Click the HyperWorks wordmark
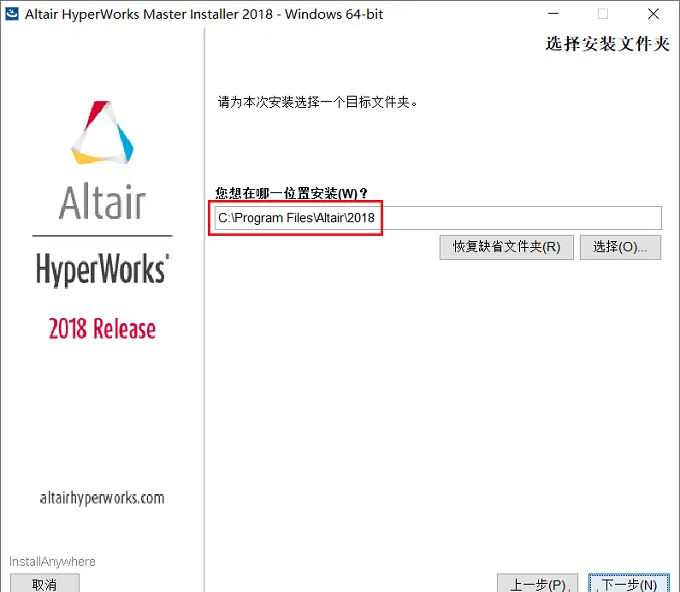 pyautogui.click(x=102, y=270)
